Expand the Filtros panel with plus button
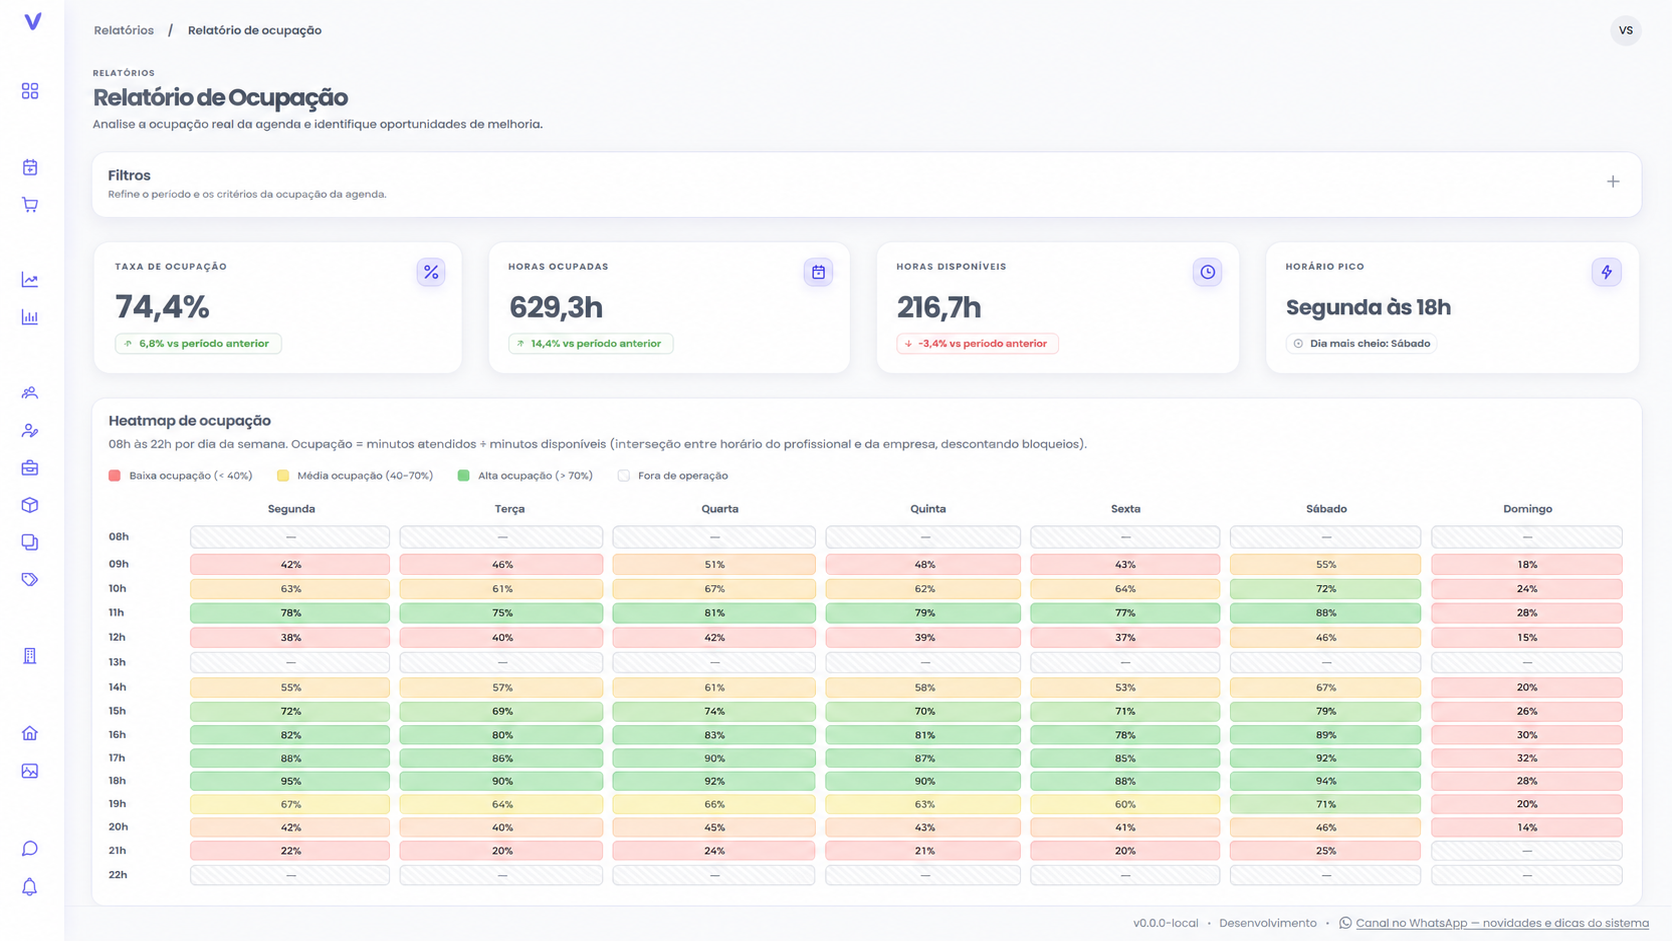Screen dimensions: 1672x941 (x=1613, y=182)
